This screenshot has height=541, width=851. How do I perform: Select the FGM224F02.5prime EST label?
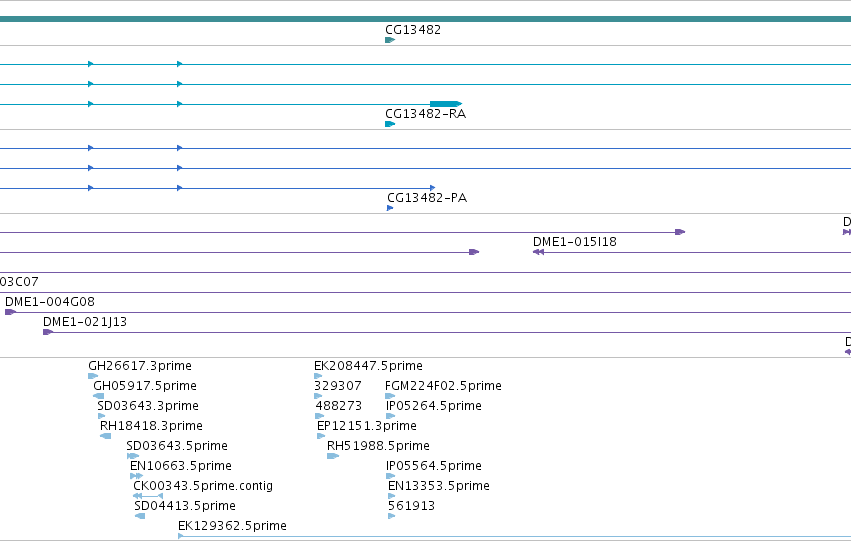point(443,386)
